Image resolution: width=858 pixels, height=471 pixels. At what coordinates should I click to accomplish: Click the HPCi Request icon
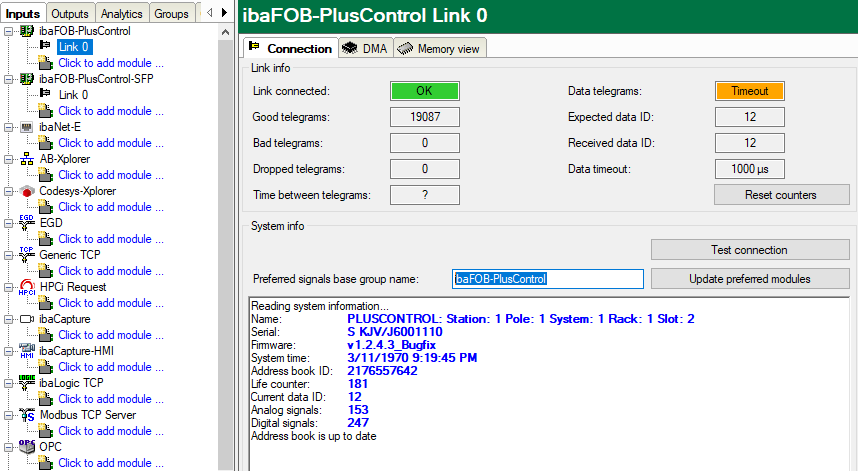click(27, 287)
